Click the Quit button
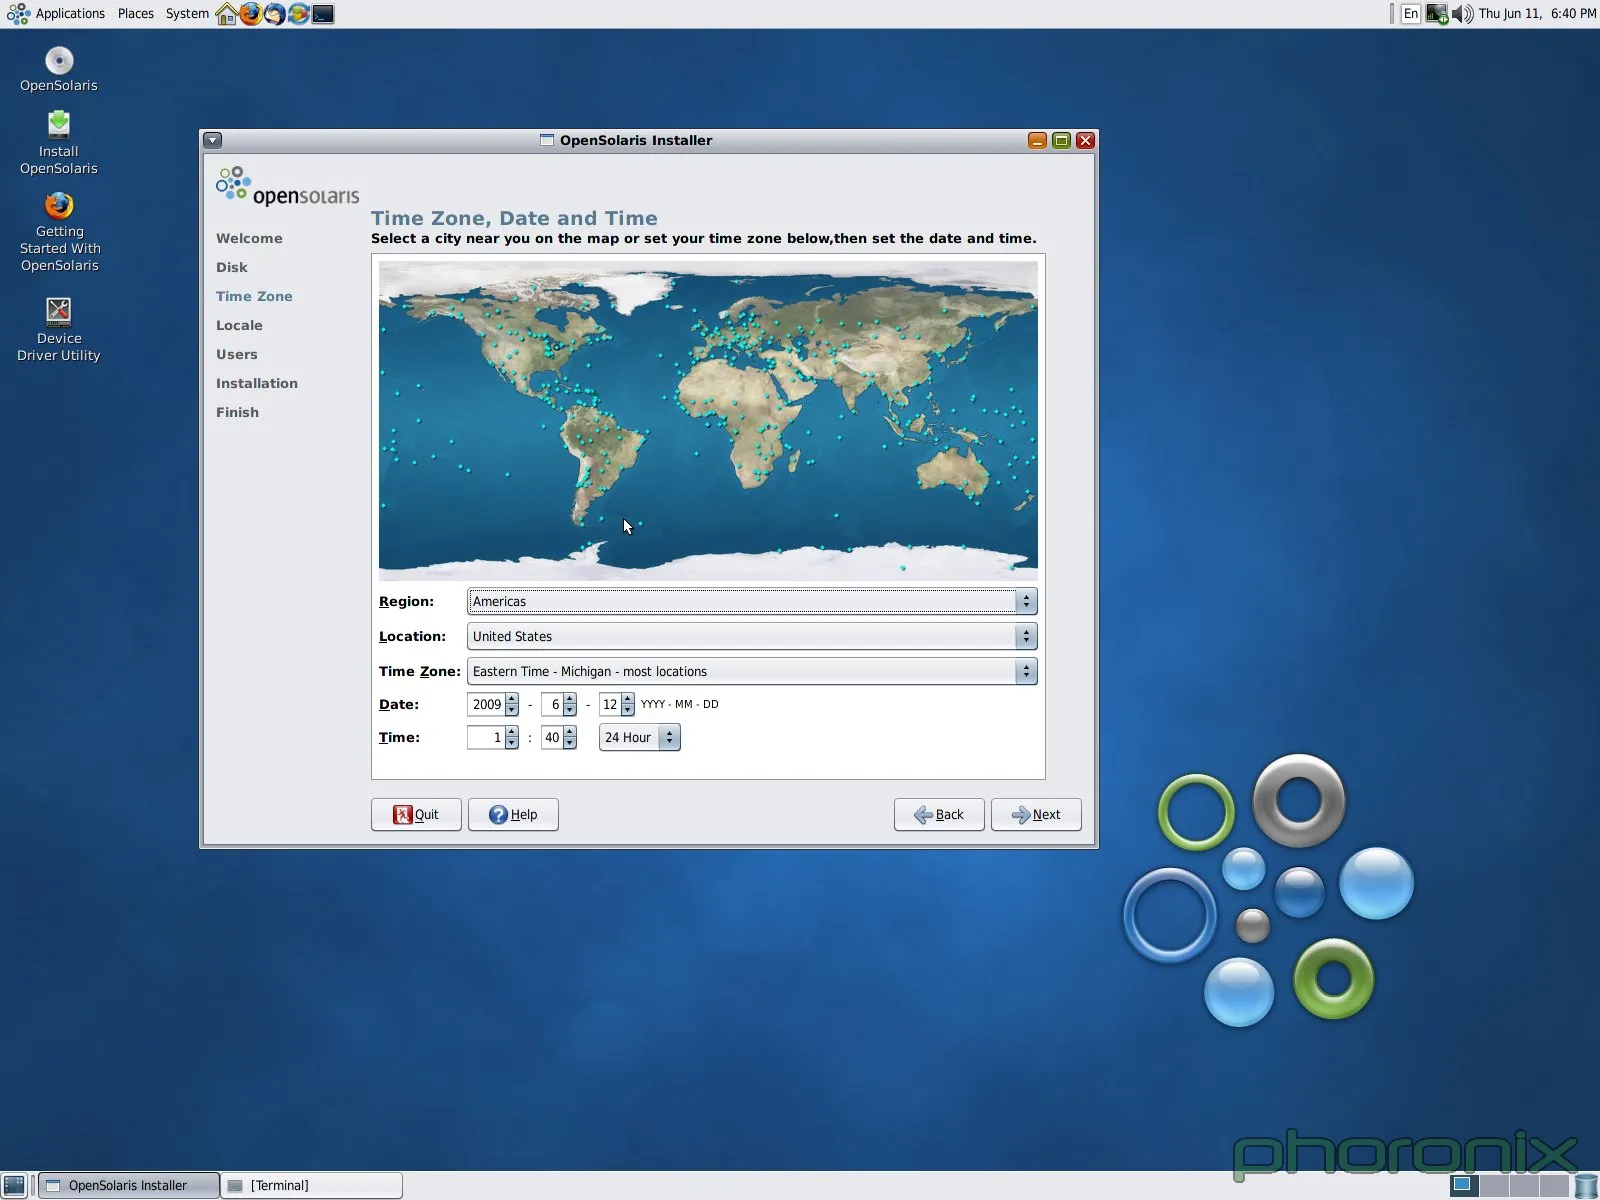This screenshot has height=1200, width=1600. [x=416, y=814]
